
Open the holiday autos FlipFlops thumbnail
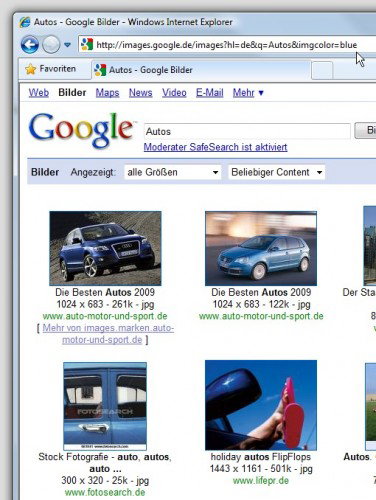pyautogui.click(x=261, y=405)
